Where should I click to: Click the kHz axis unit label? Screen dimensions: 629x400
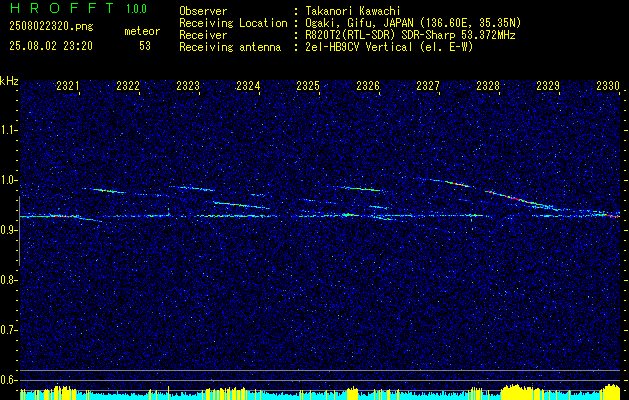tap(9, 81)
